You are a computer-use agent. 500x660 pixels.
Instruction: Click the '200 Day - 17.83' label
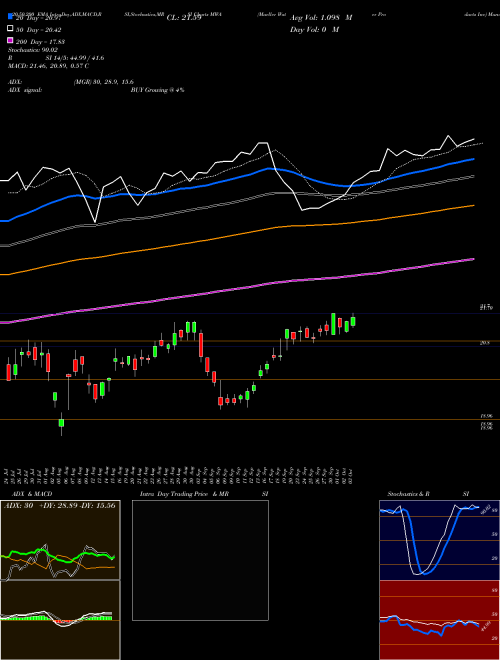40,42
